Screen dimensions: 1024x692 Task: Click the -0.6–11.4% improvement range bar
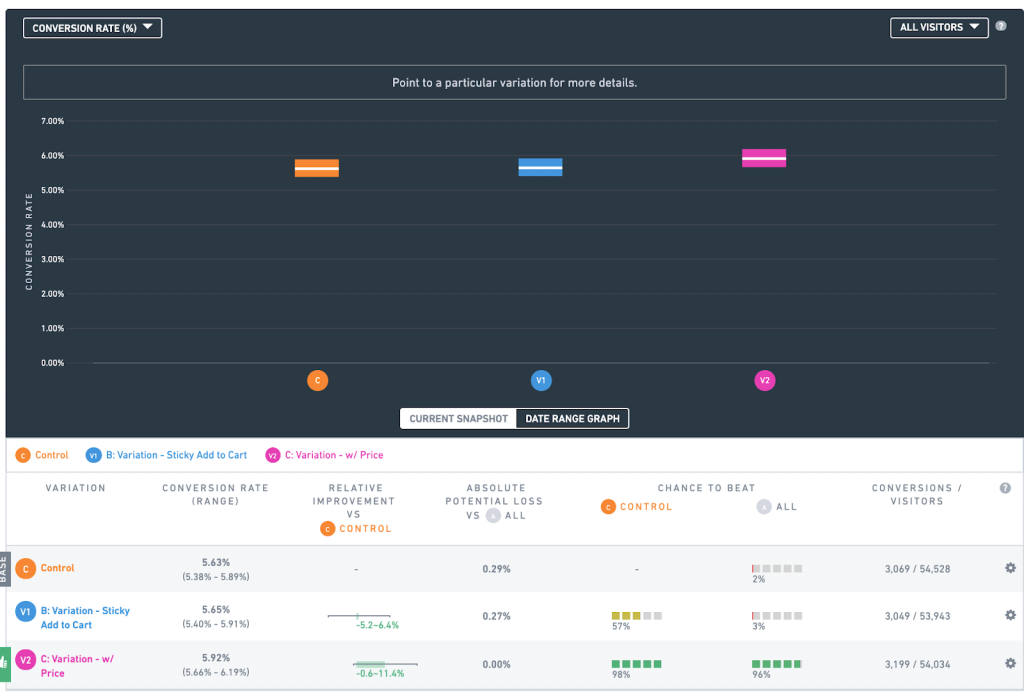(385, 665)
